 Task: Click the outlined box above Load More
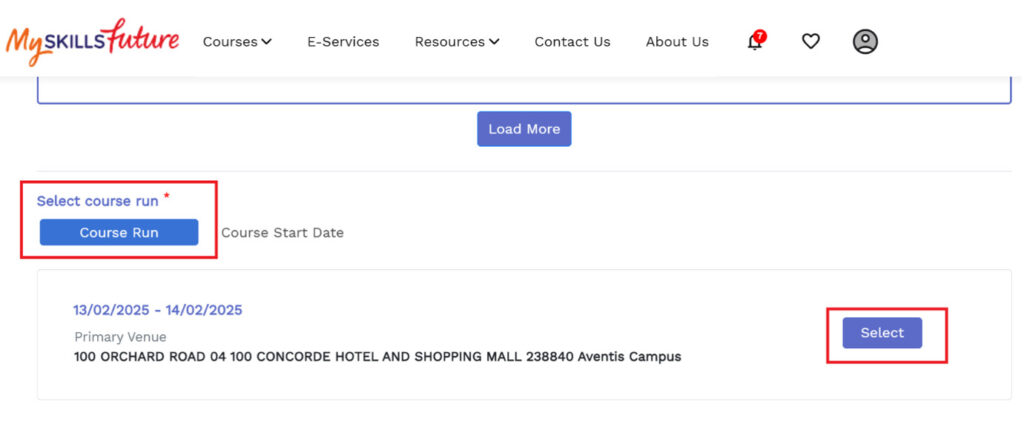pyautogui.click(x=524, y=90)
